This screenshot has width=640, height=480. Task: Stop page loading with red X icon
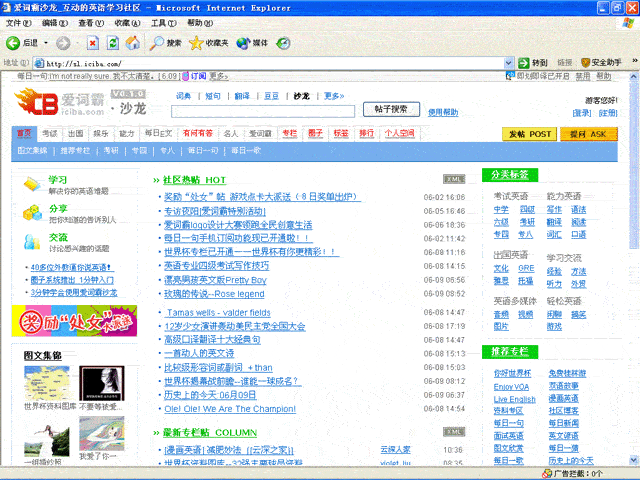(93, 43)
